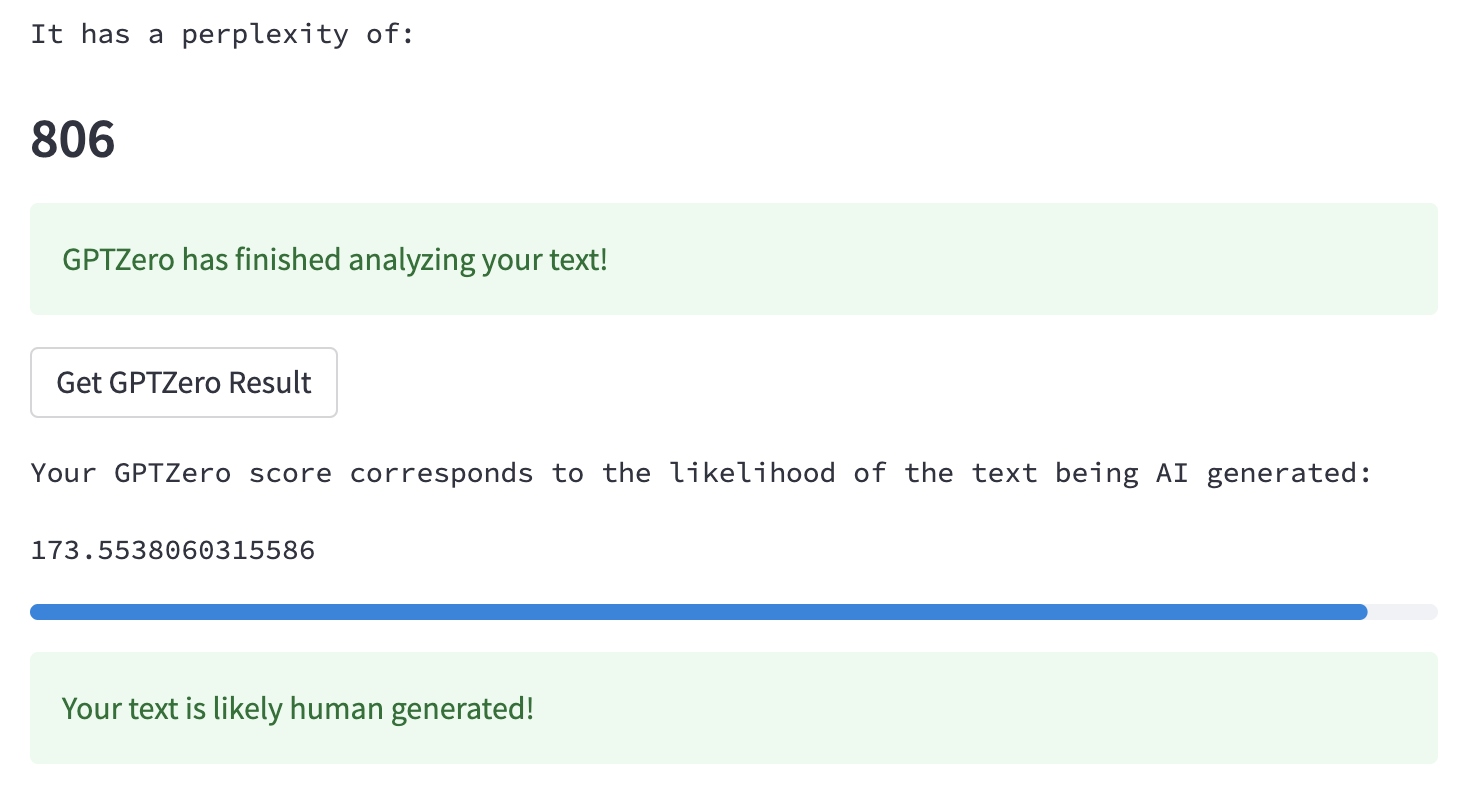Click the Get GPTZero Result button
The width and height of the screenshot is (1470, 788).
pos(184,382)
